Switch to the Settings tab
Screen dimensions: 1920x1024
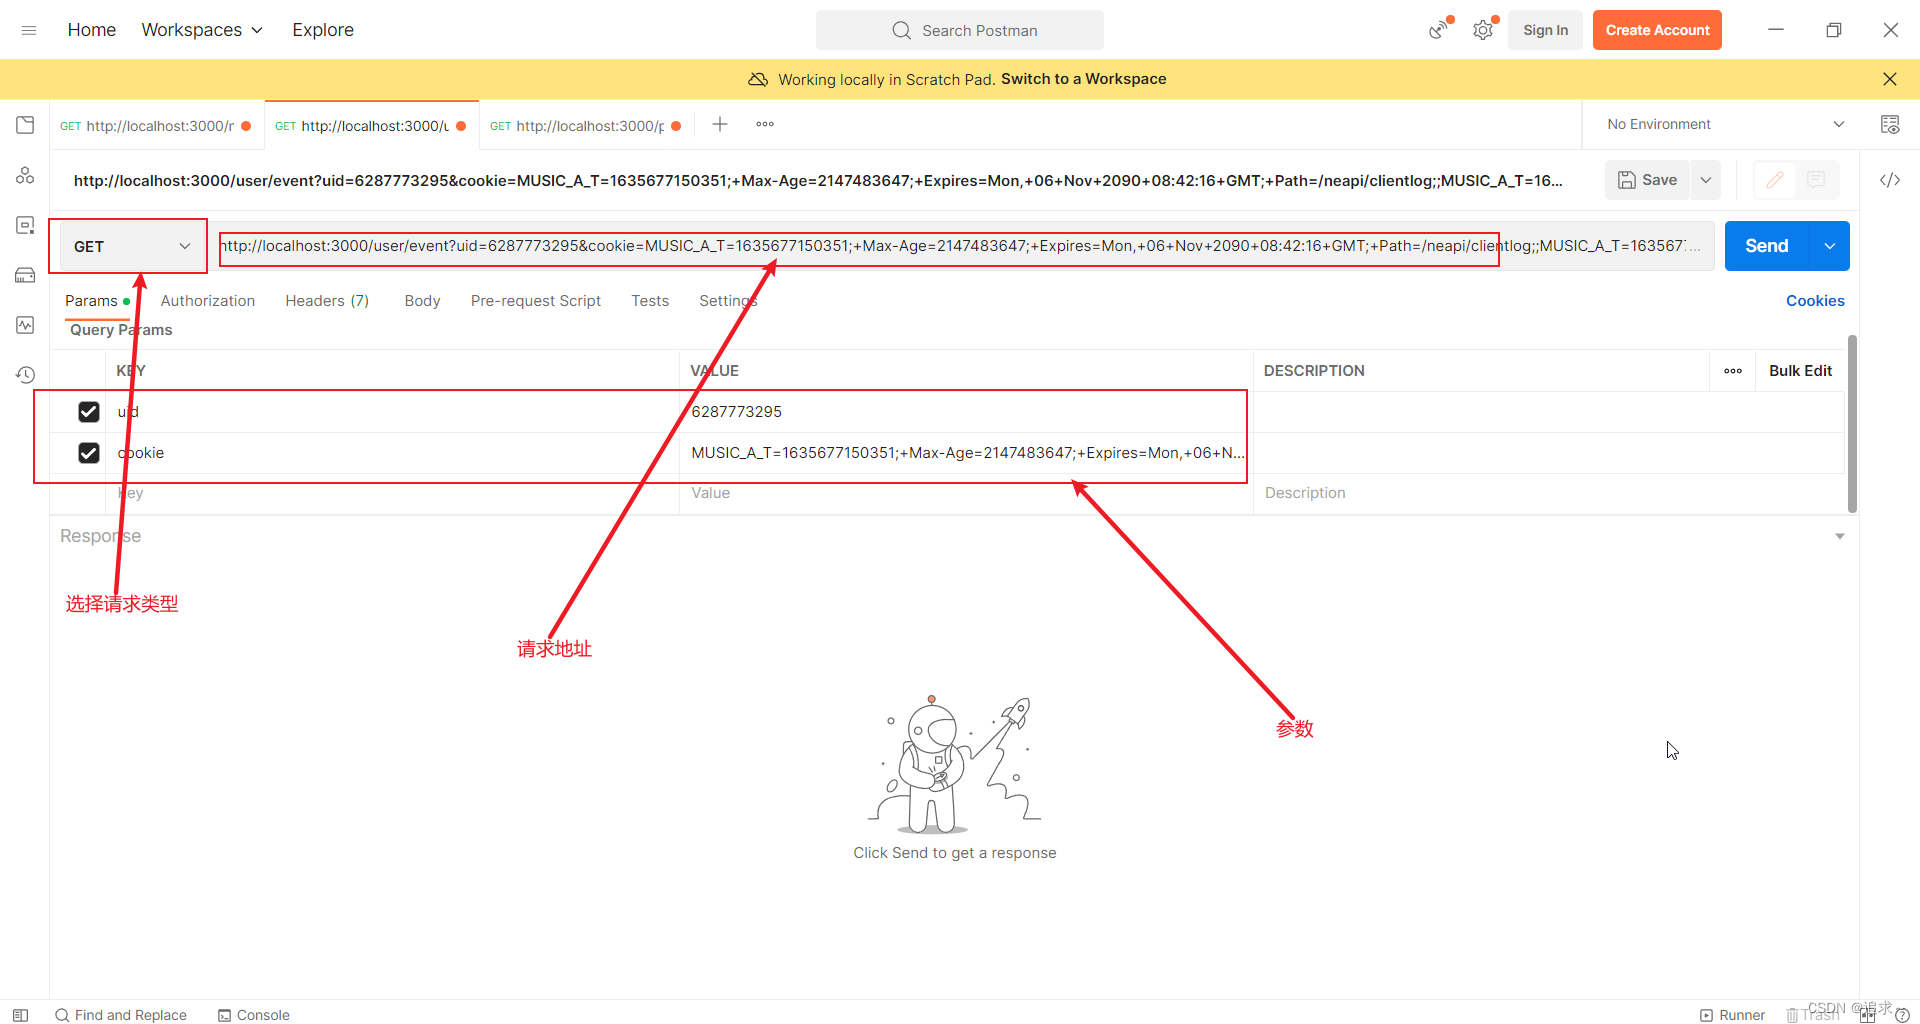tap(728, 301)
